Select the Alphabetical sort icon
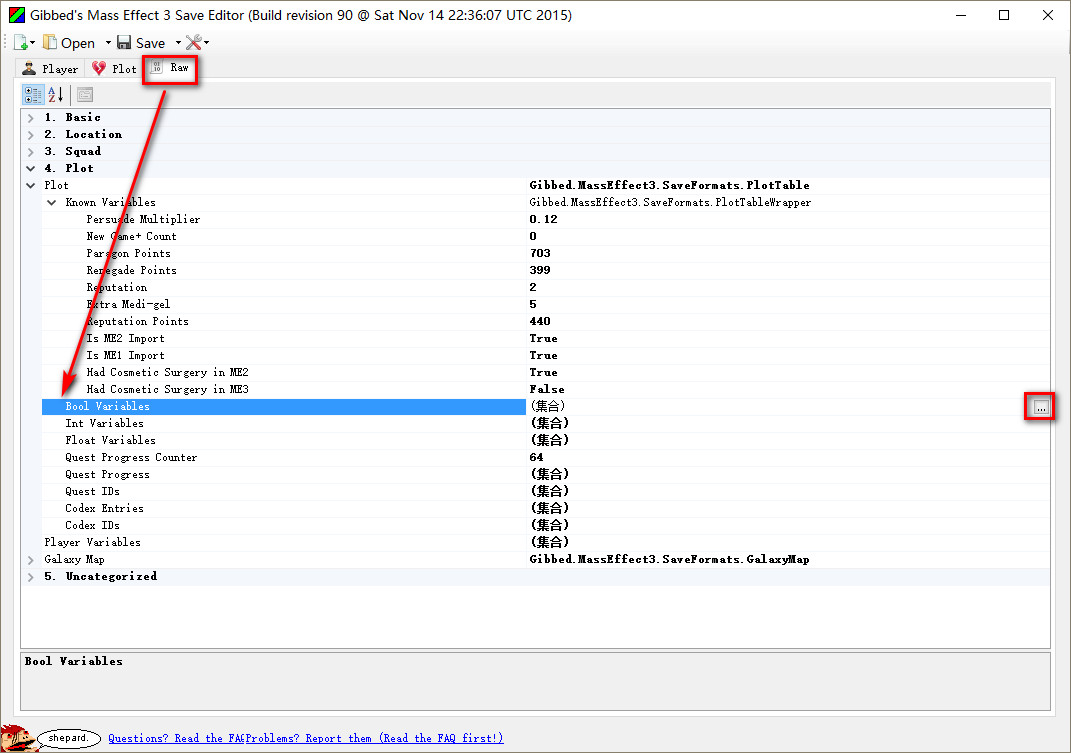Screen dimensions: 1071x753 coord(56,94)
